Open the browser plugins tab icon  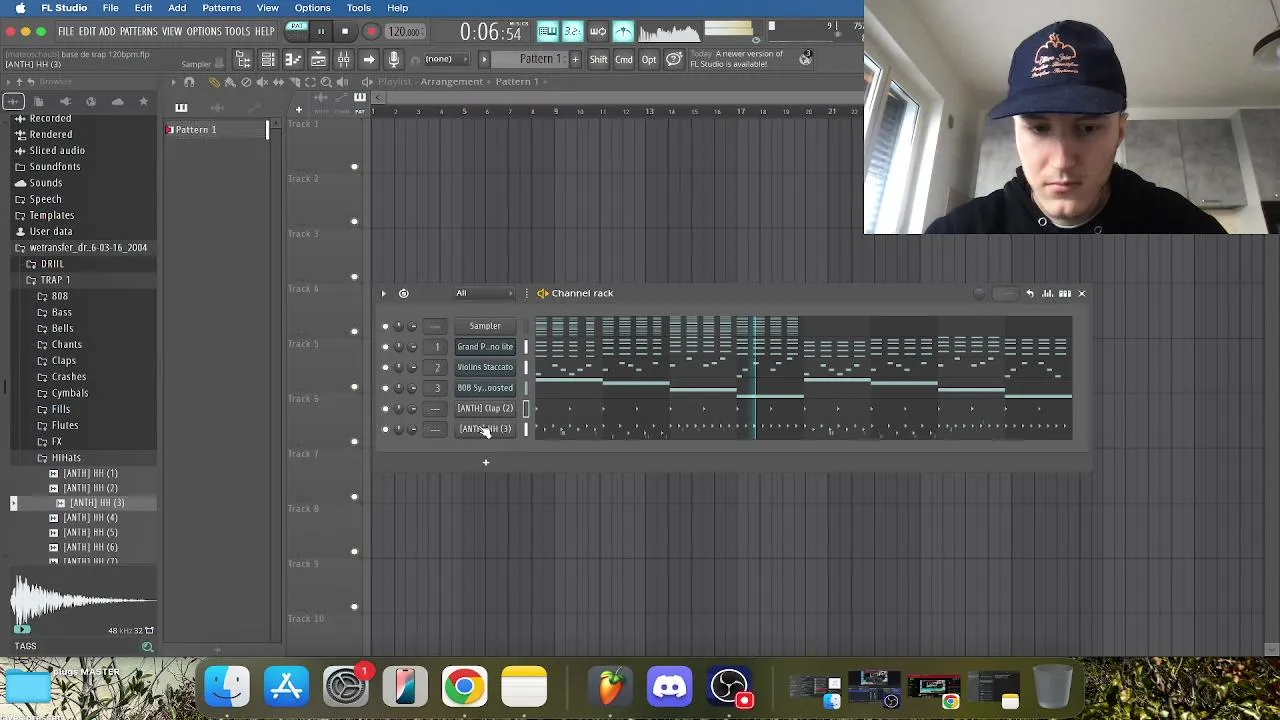[x=65, y=101]
